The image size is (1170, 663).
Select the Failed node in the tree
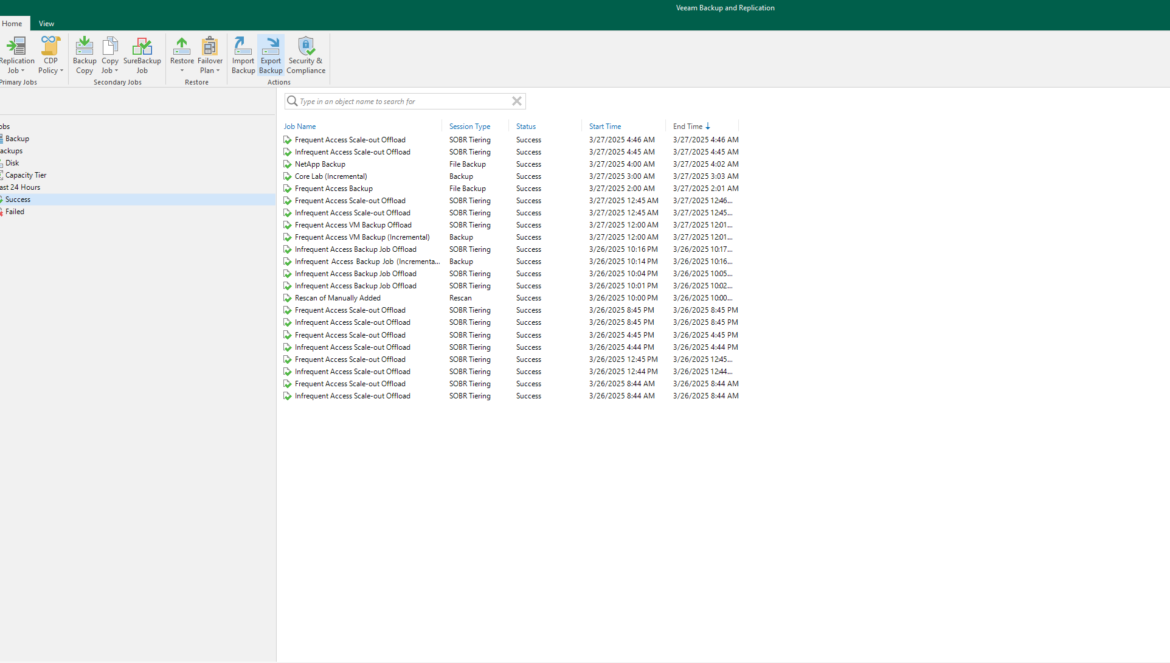tap(15, 212)
